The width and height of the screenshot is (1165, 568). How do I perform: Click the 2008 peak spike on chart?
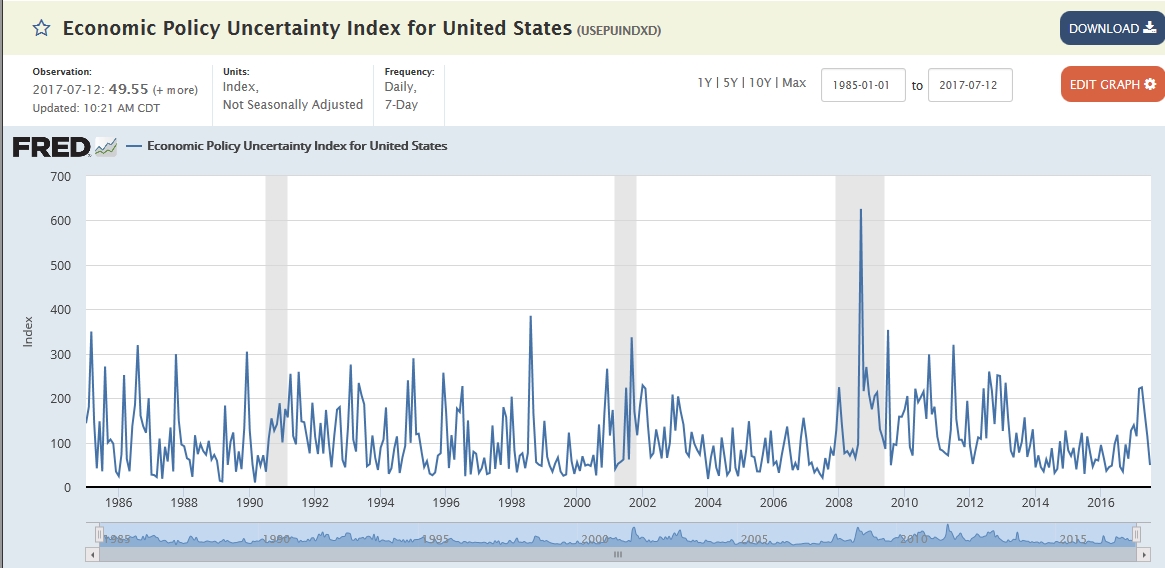860,211
